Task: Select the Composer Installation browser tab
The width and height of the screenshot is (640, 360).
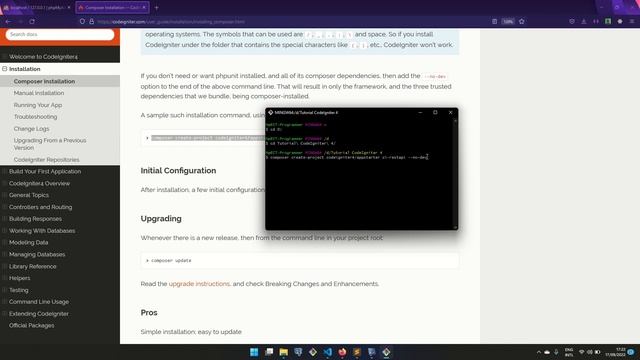Action: tap(112, 7)
